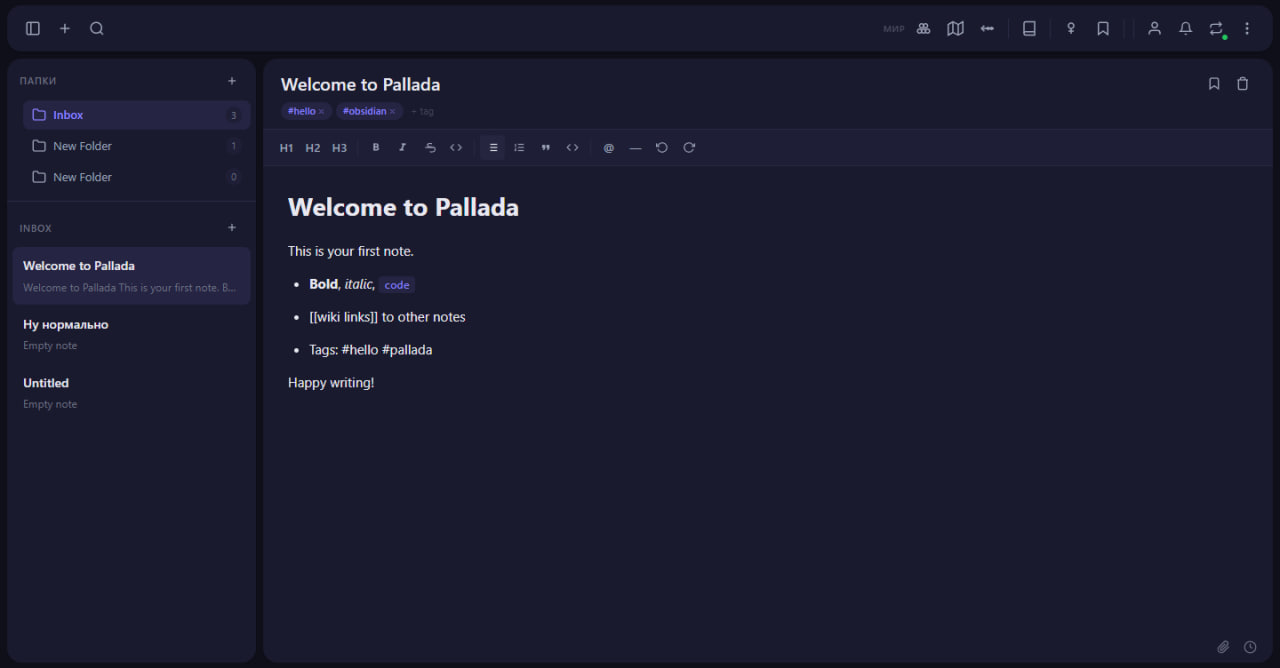Screen dimensions: 1280x668
Task: Insert a horizontal rule divider
Action: coord(635,148)
